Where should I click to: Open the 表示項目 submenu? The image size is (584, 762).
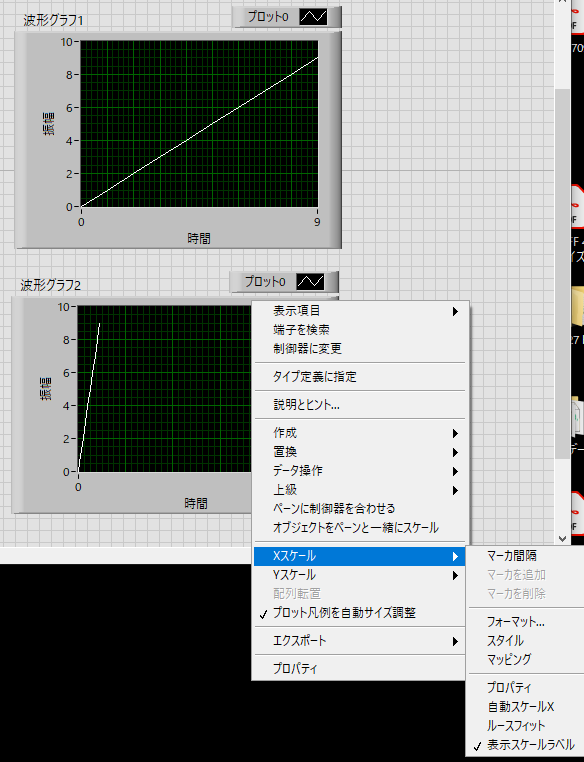360,311
